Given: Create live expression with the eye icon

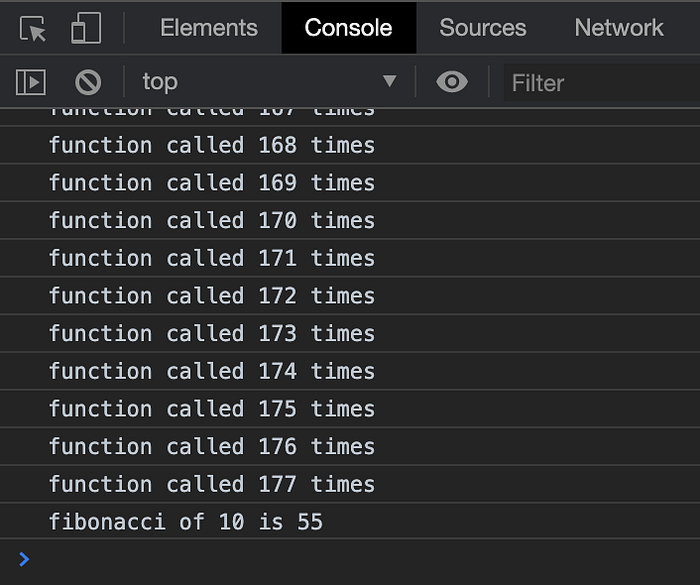Looking at the screenshot, I should [452, 82].
